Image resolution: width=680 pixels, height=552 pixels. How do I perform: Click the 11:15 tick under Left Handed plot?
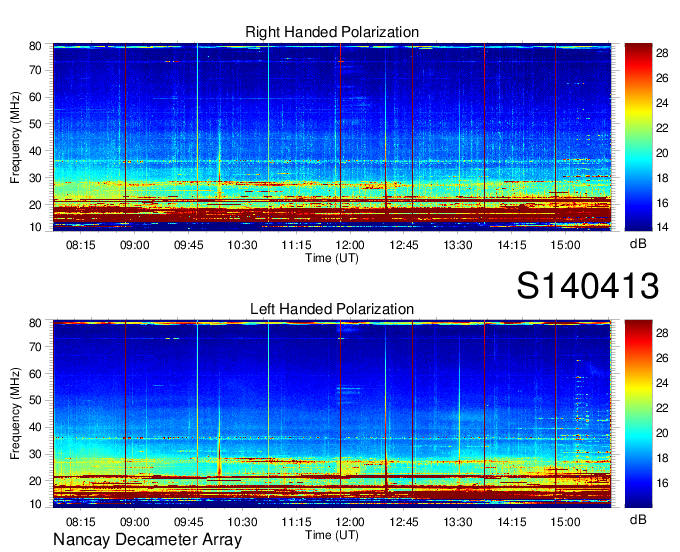point(296,522)
